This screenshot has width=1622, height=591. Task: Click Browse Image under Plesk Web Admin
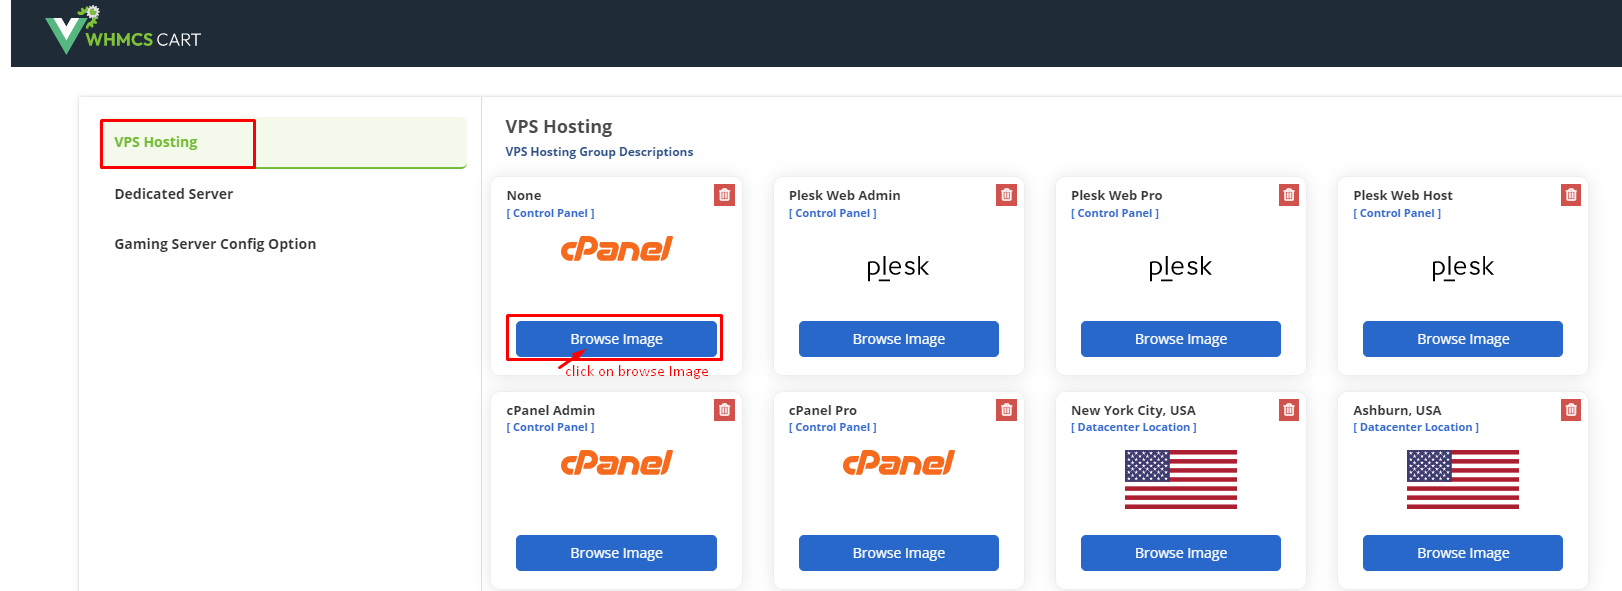[898, 339]
